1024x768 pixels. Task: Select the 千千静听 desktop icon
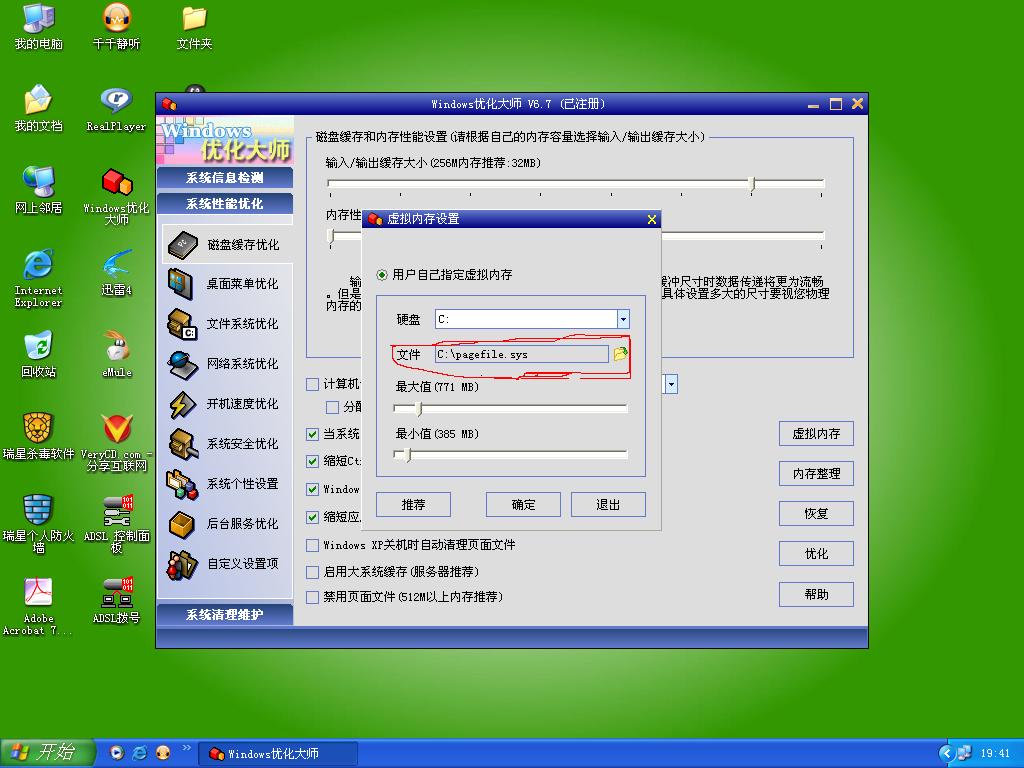pos(116,27)
